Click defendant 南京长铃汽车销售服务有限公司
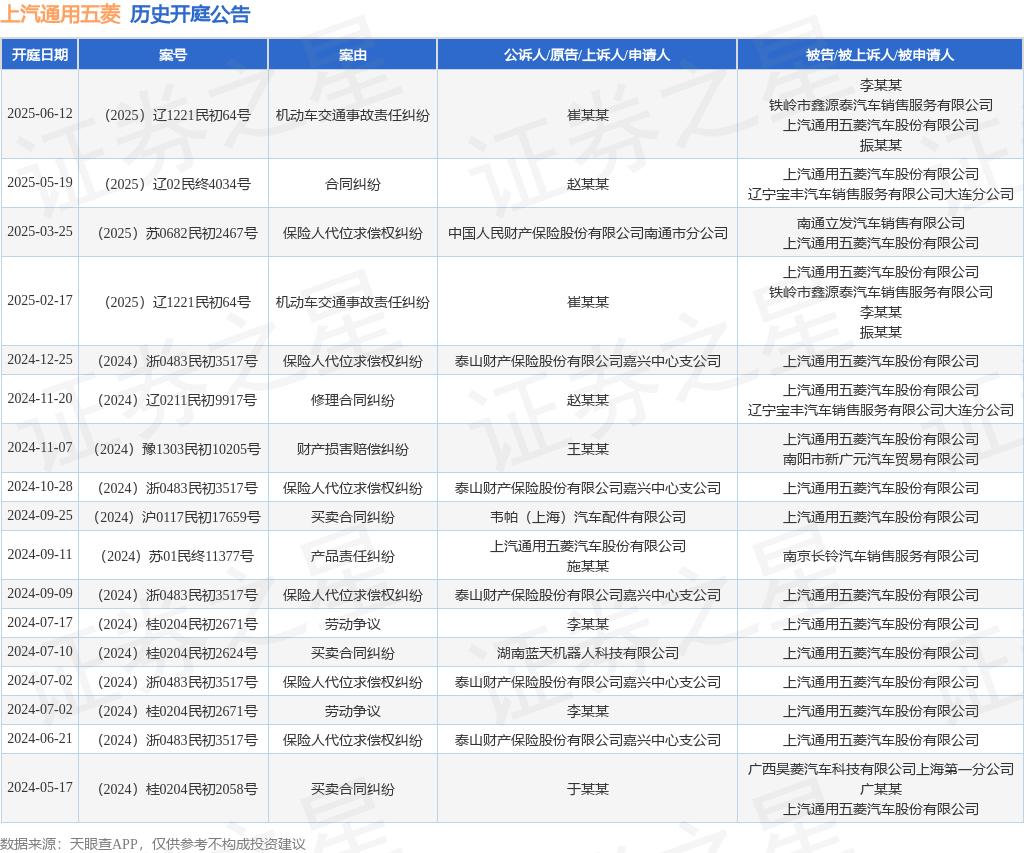Viewport: 1024px width, 853px height. tap(881, 556)
